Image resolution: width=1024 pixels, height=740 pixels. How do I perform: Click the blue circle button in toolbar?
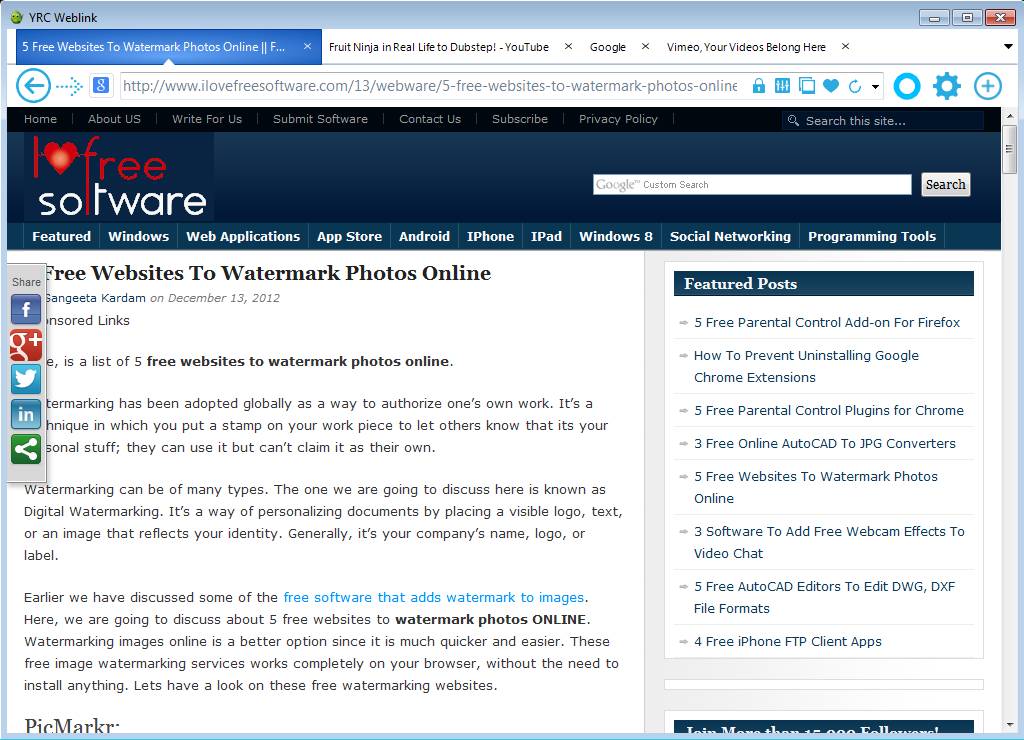tap(906, 86)
